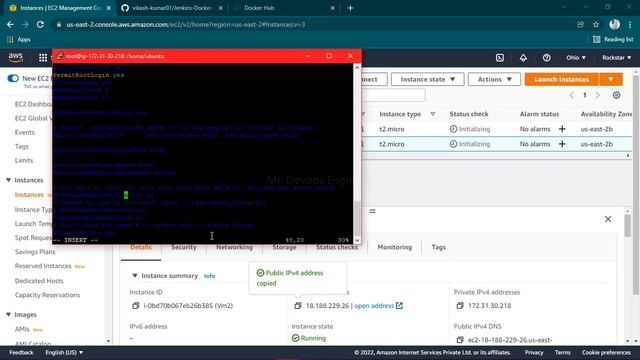Add alarm for second t2.micro instance row
The width and height of the screenshot is (640, 360).
[x=562, y=144]
